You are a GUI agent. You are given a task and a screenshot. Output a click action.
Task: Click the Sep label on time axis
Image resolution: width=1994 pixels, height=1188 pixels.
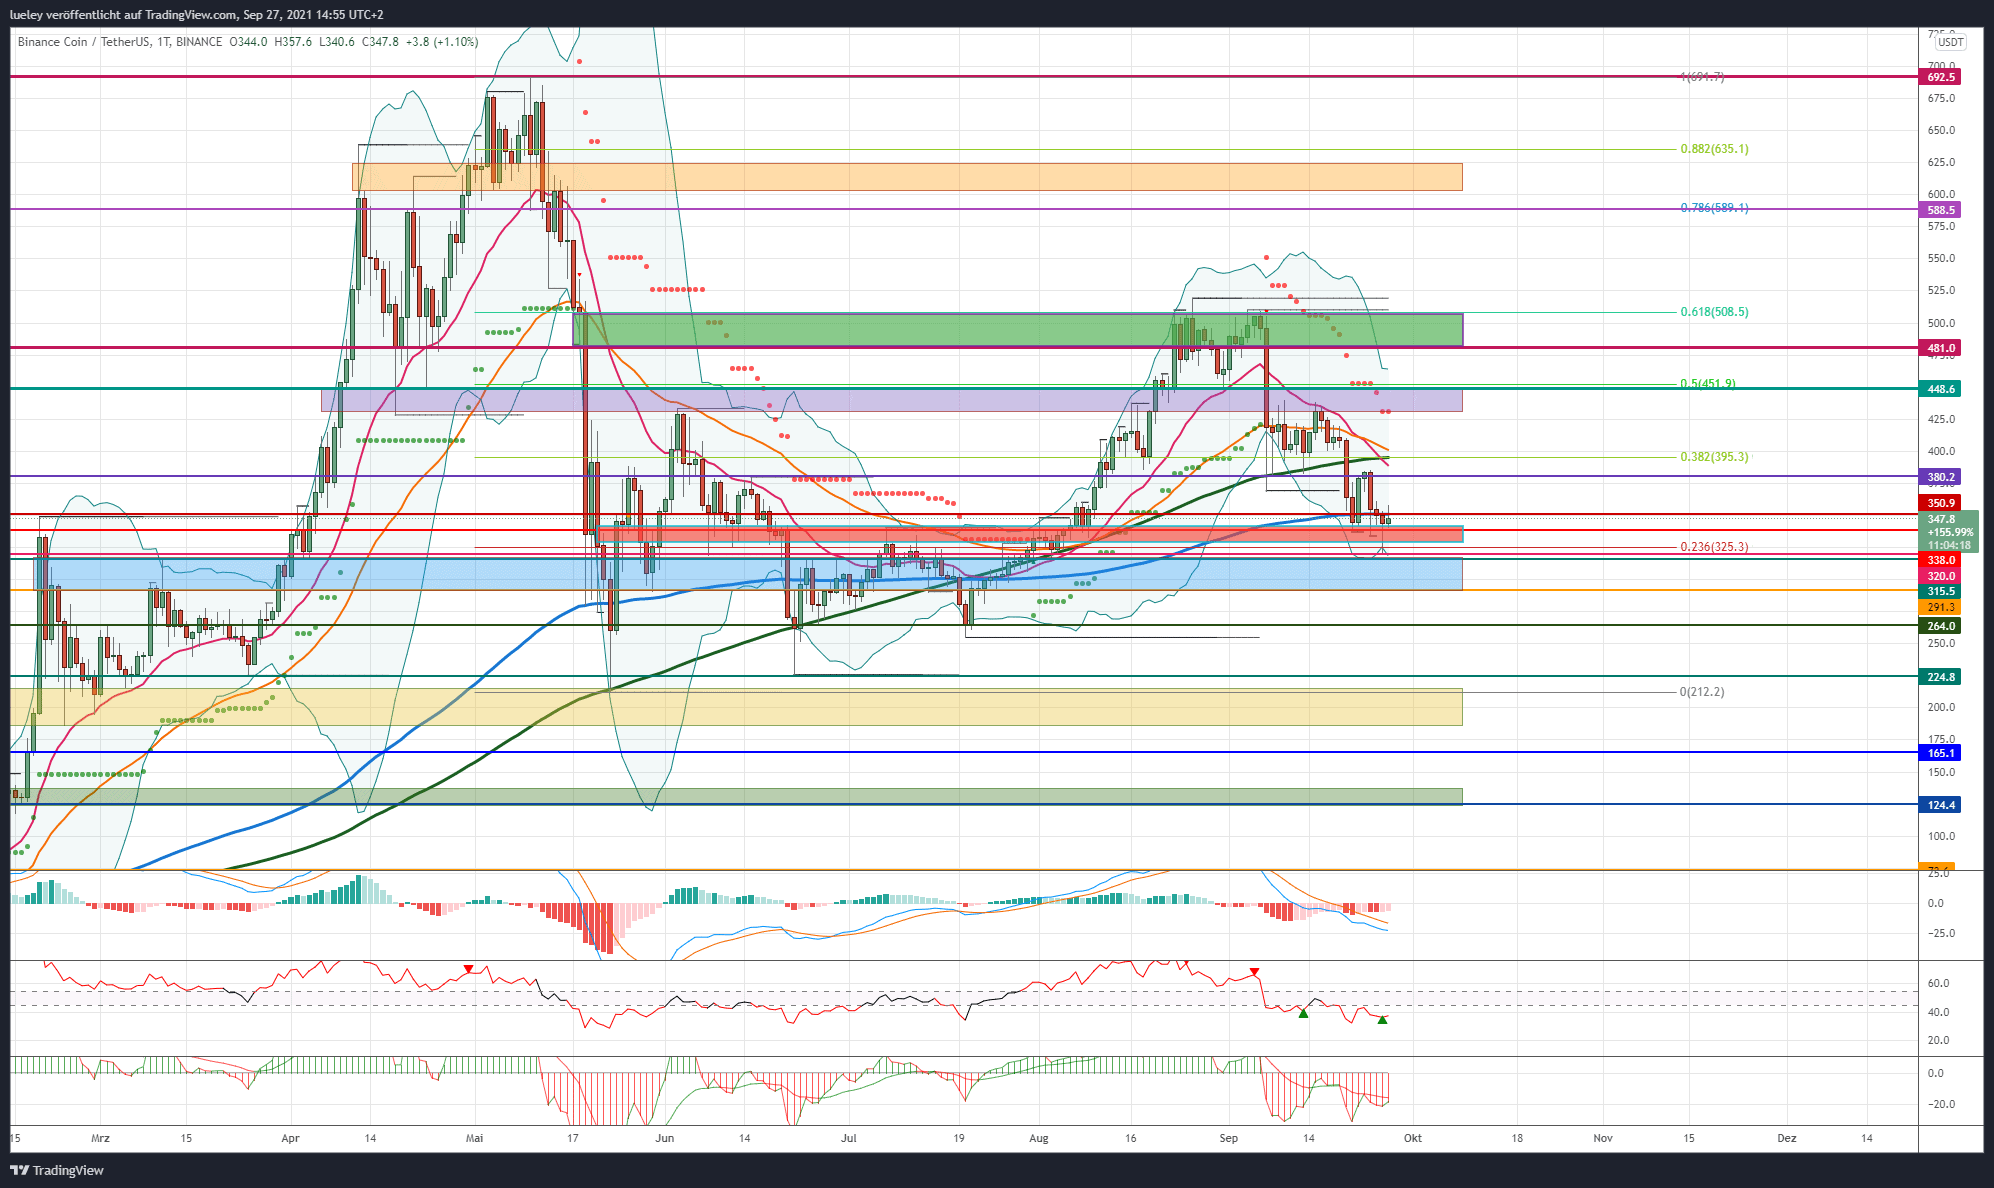[x=1228, y=1138]
